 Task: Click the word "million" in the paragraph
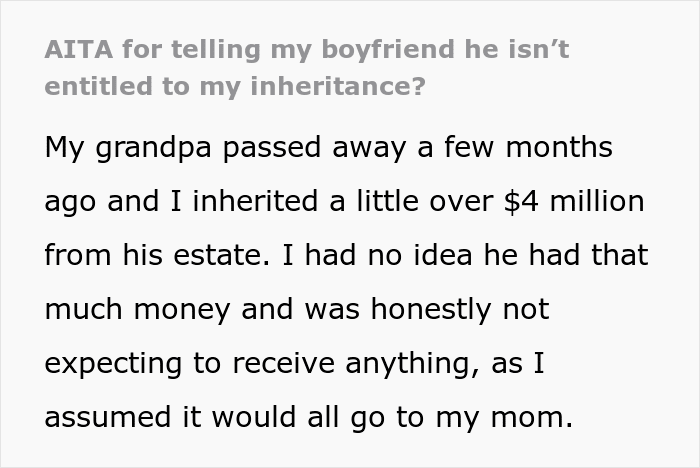click(x=597, y=201)
